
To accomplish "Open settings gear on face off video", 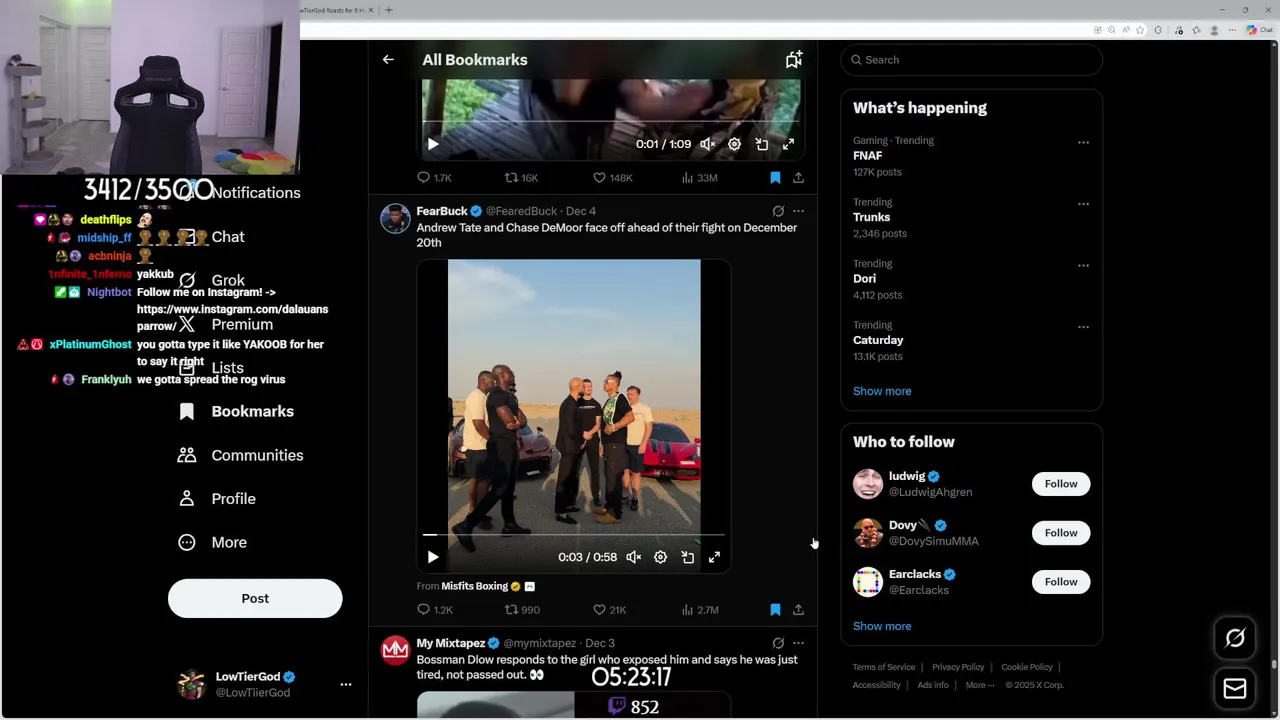I will (660, 557).
